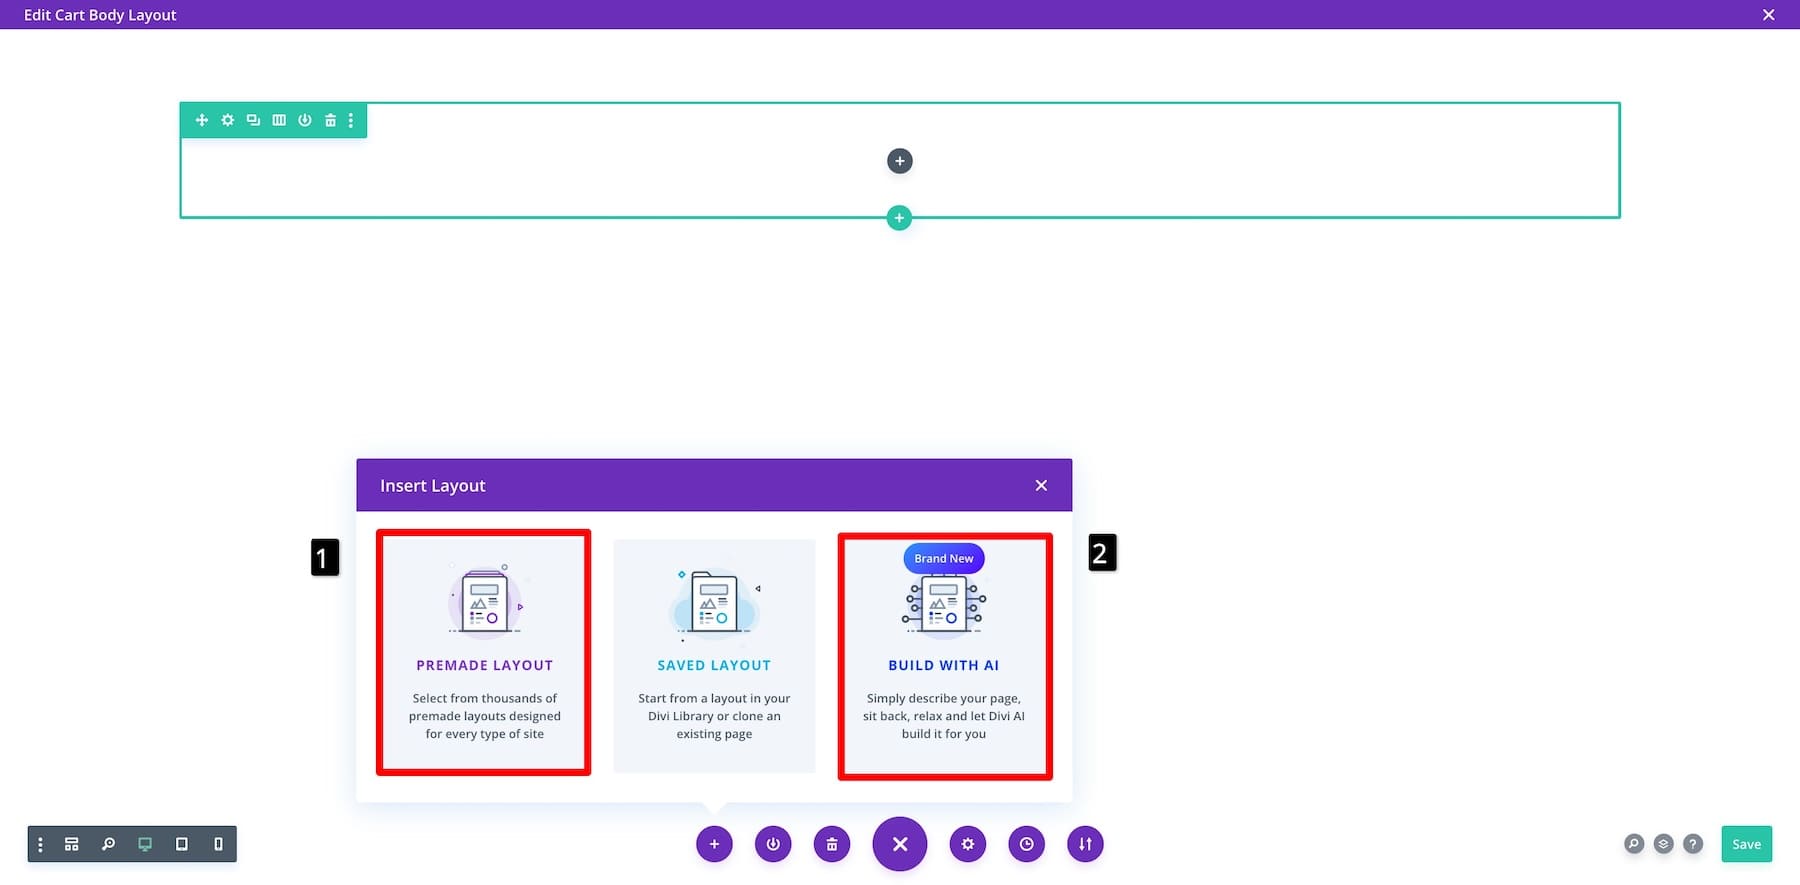
Task: Expand the bottom-left builder options menu
Action: point(40,844)
